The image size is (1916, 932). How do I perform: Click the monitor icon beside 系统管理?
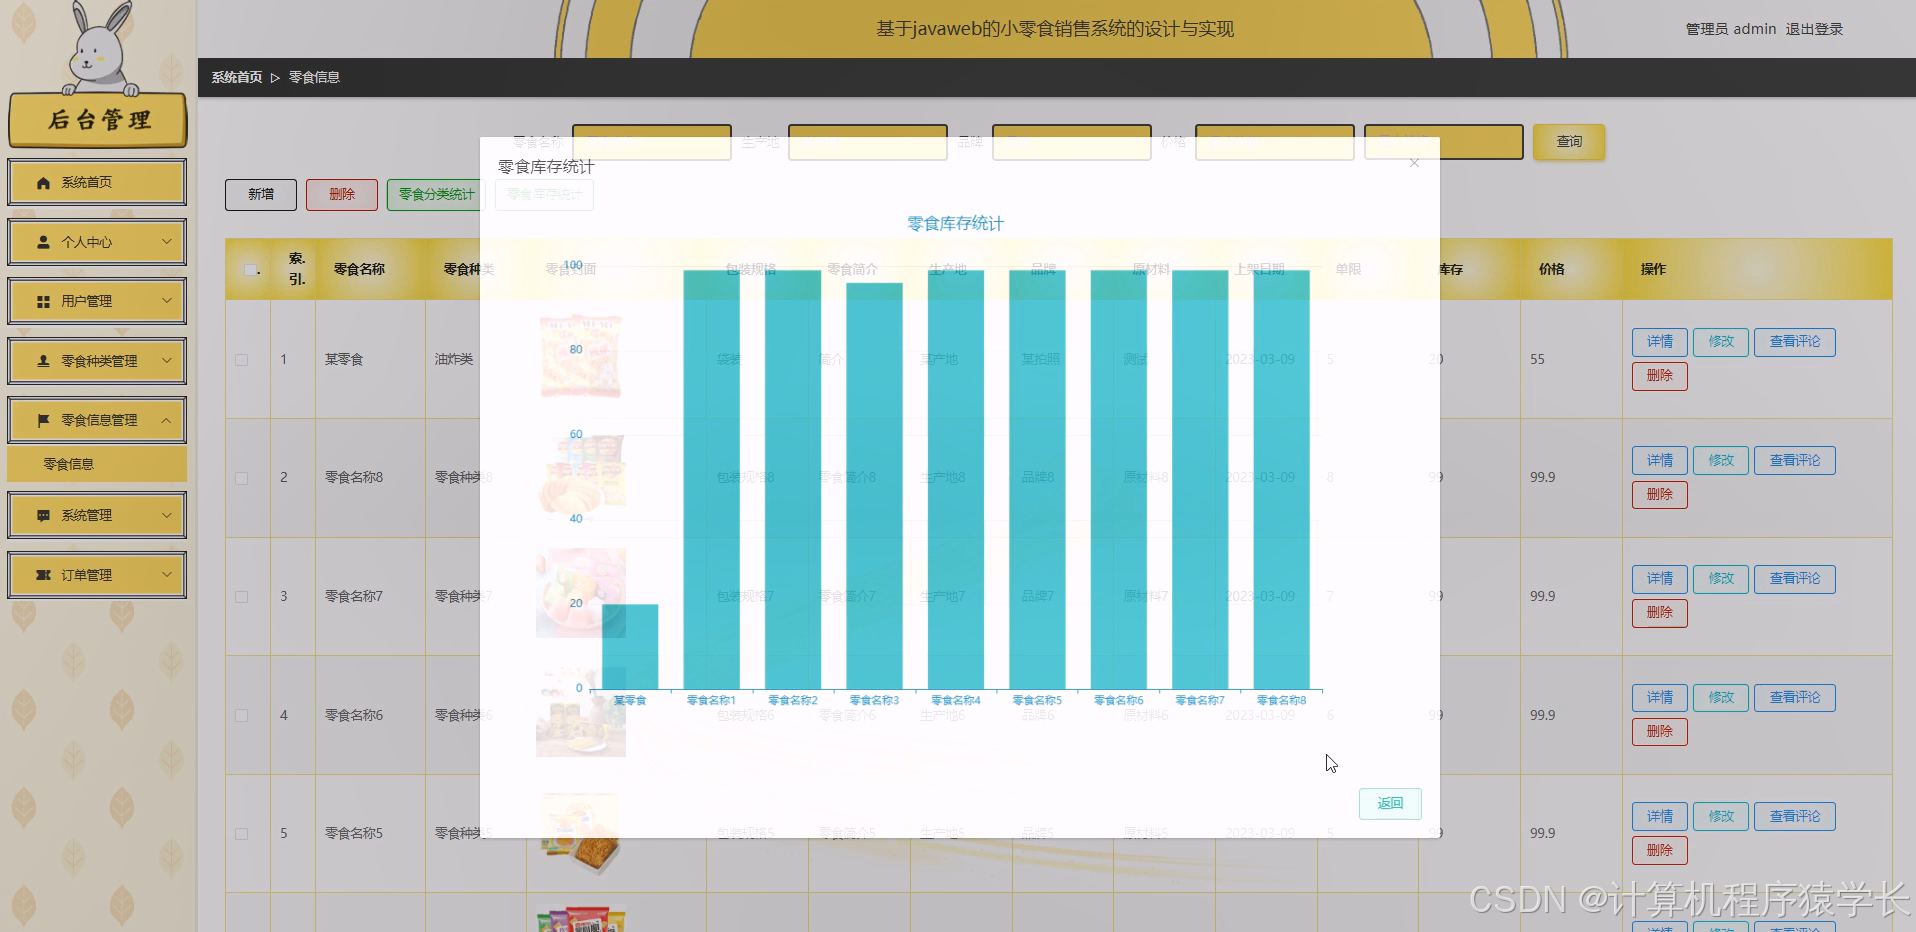click(x=42, y=514)
